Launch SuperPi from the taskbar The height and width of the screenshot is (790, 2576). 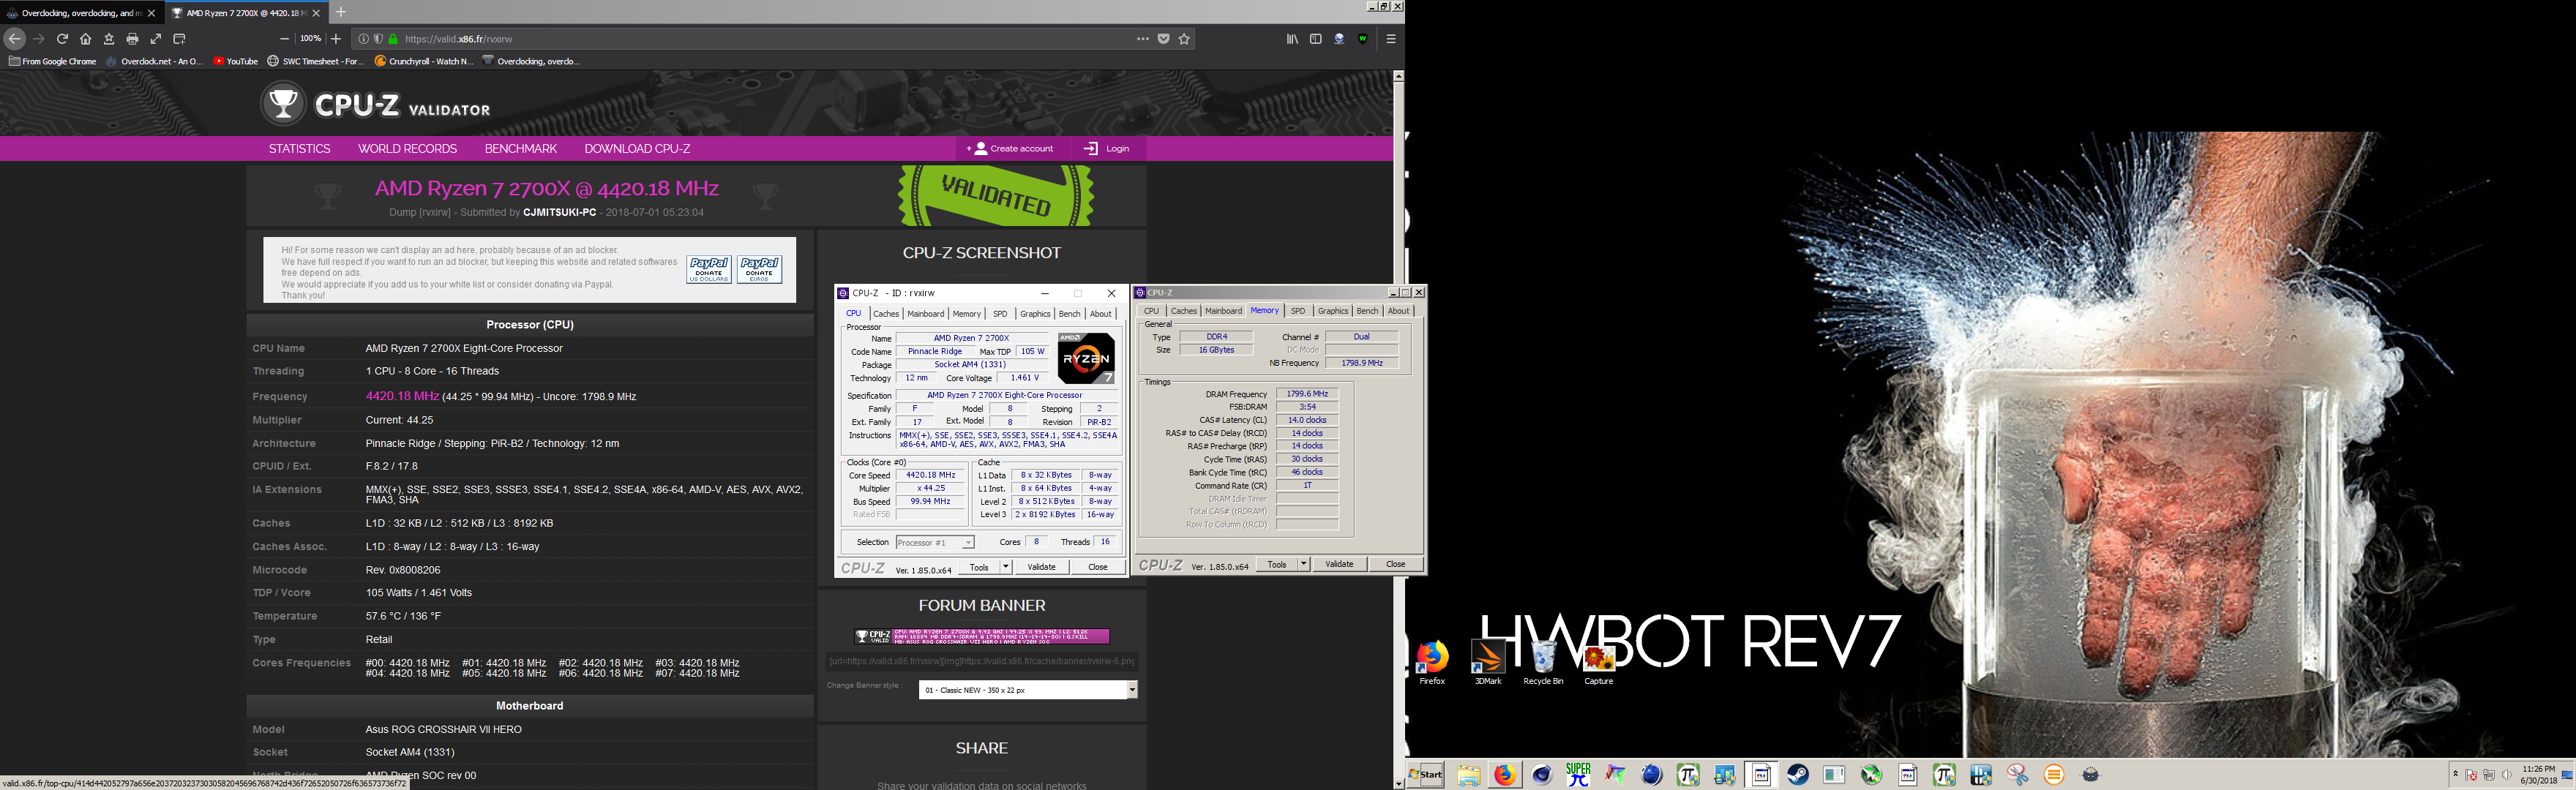click(x=1579, y=774)
